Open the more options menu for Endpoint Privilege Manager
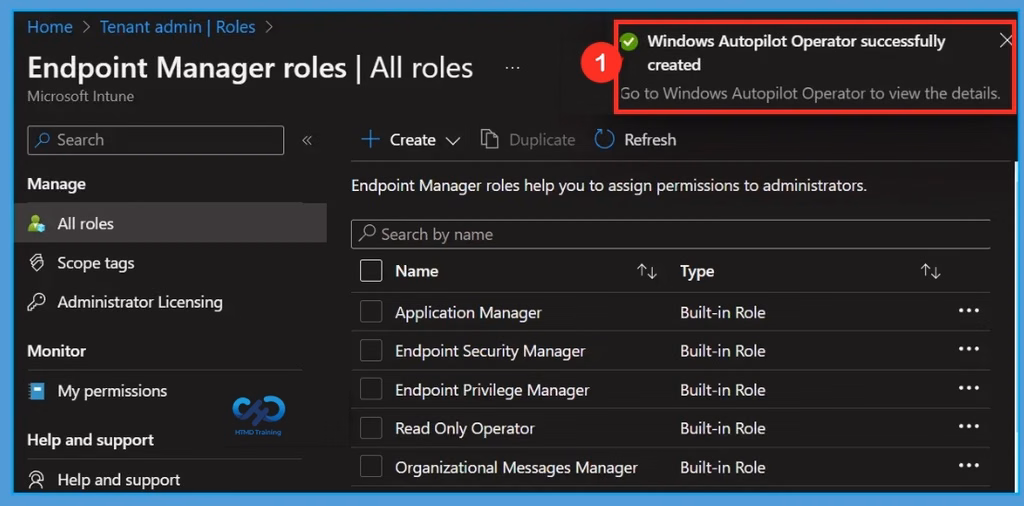The image size is (1024, 506). [x=968, y=388]
